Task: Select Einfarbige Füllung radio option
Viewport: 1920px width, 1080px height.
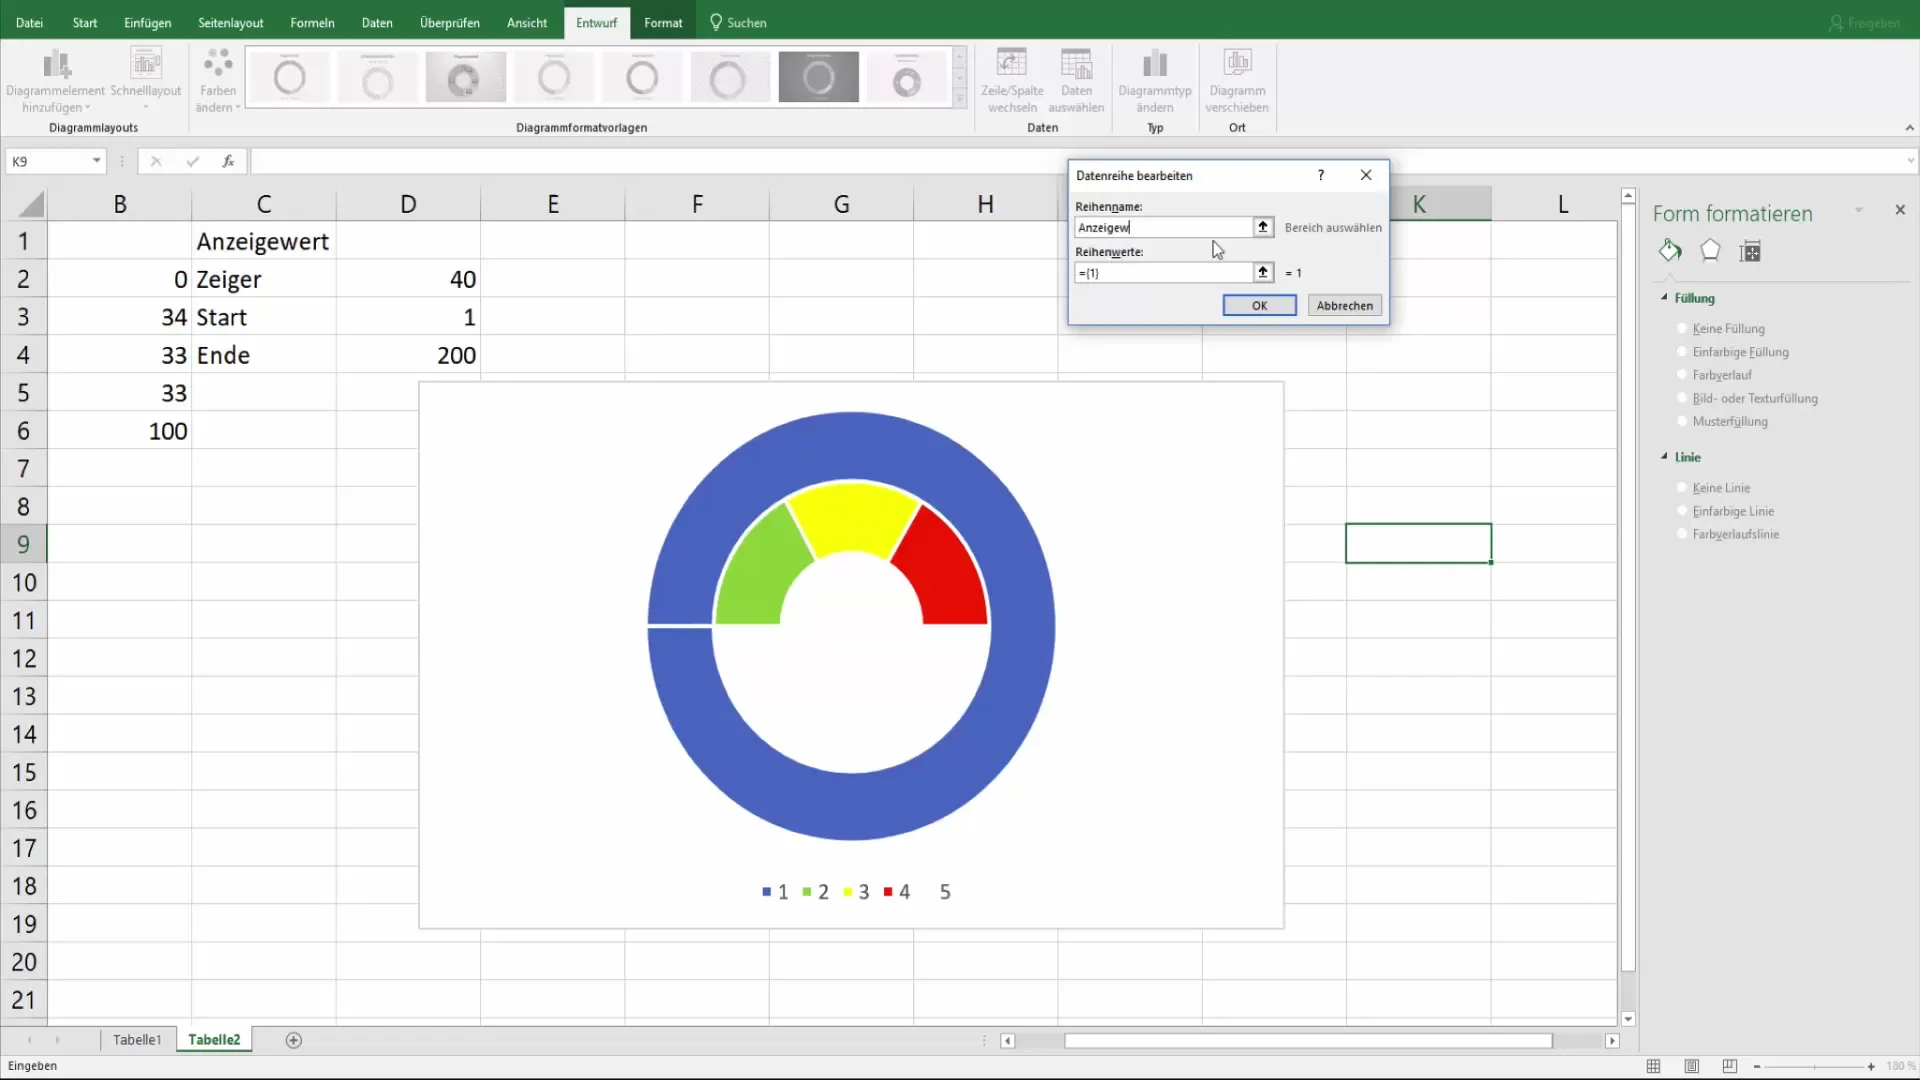Action: point(1682,351)
